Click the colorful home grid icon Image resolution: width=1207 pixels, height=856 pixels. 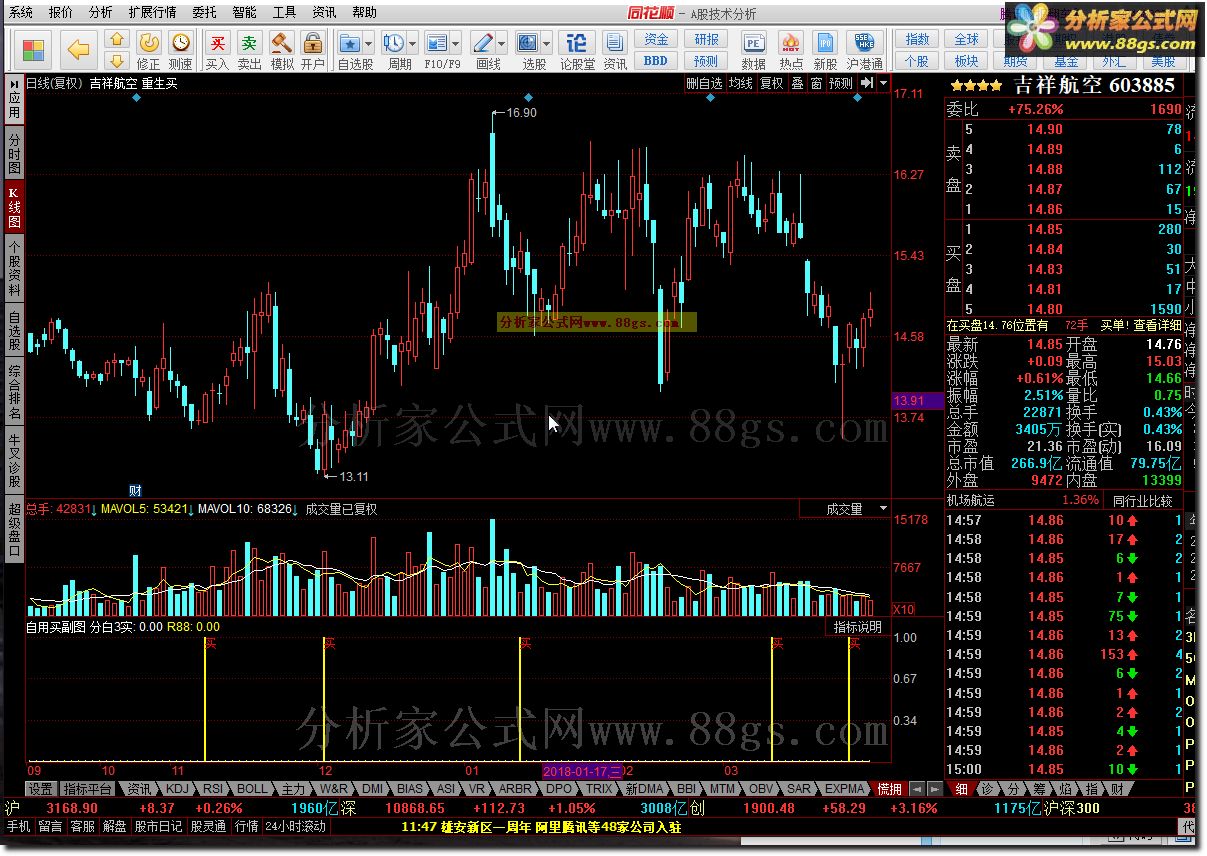coord(33,49)
